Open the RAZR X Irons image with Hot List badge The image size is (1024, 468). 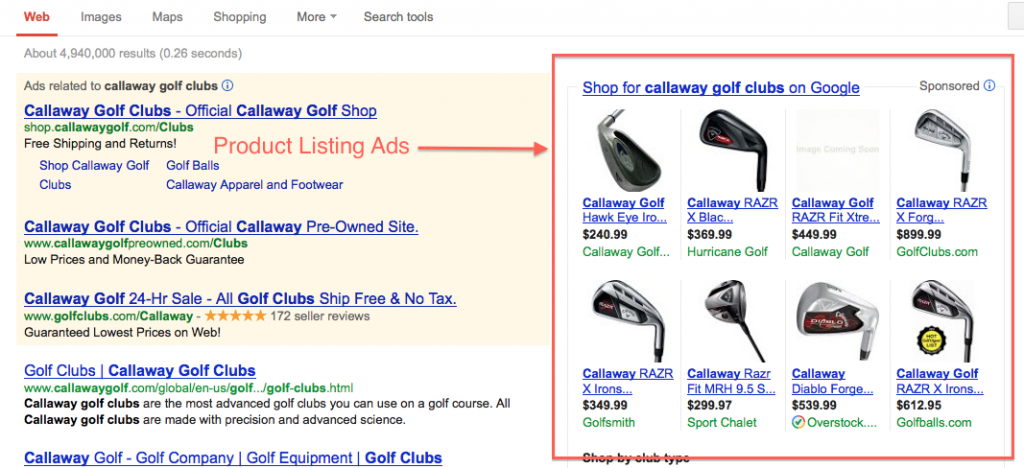click(938, 321)
